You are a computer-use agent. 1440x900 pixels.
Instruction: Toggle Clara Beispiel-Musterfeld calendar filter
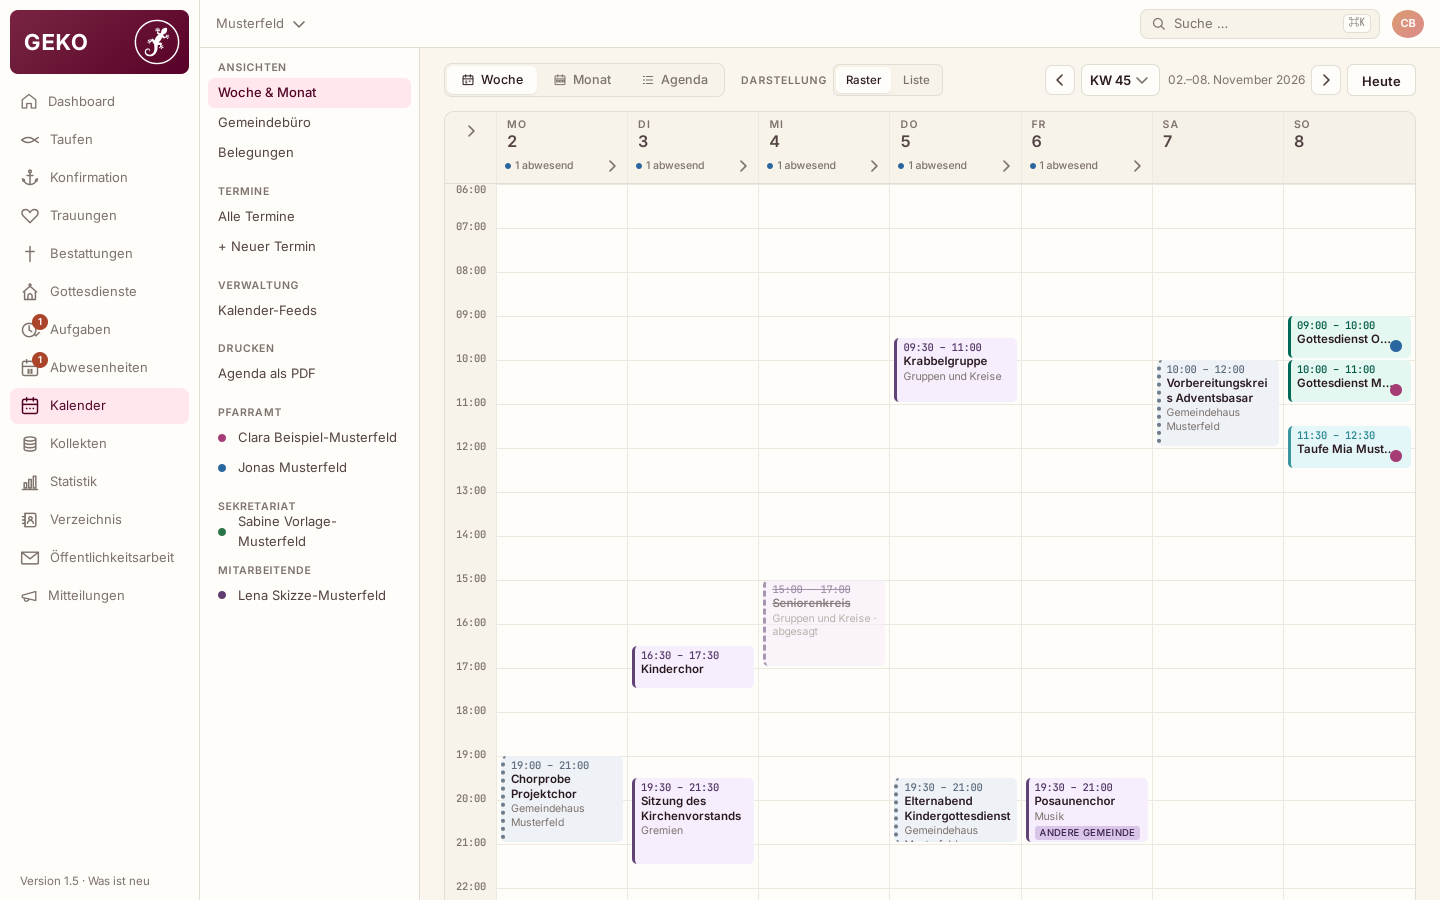(x=307, y=437)
